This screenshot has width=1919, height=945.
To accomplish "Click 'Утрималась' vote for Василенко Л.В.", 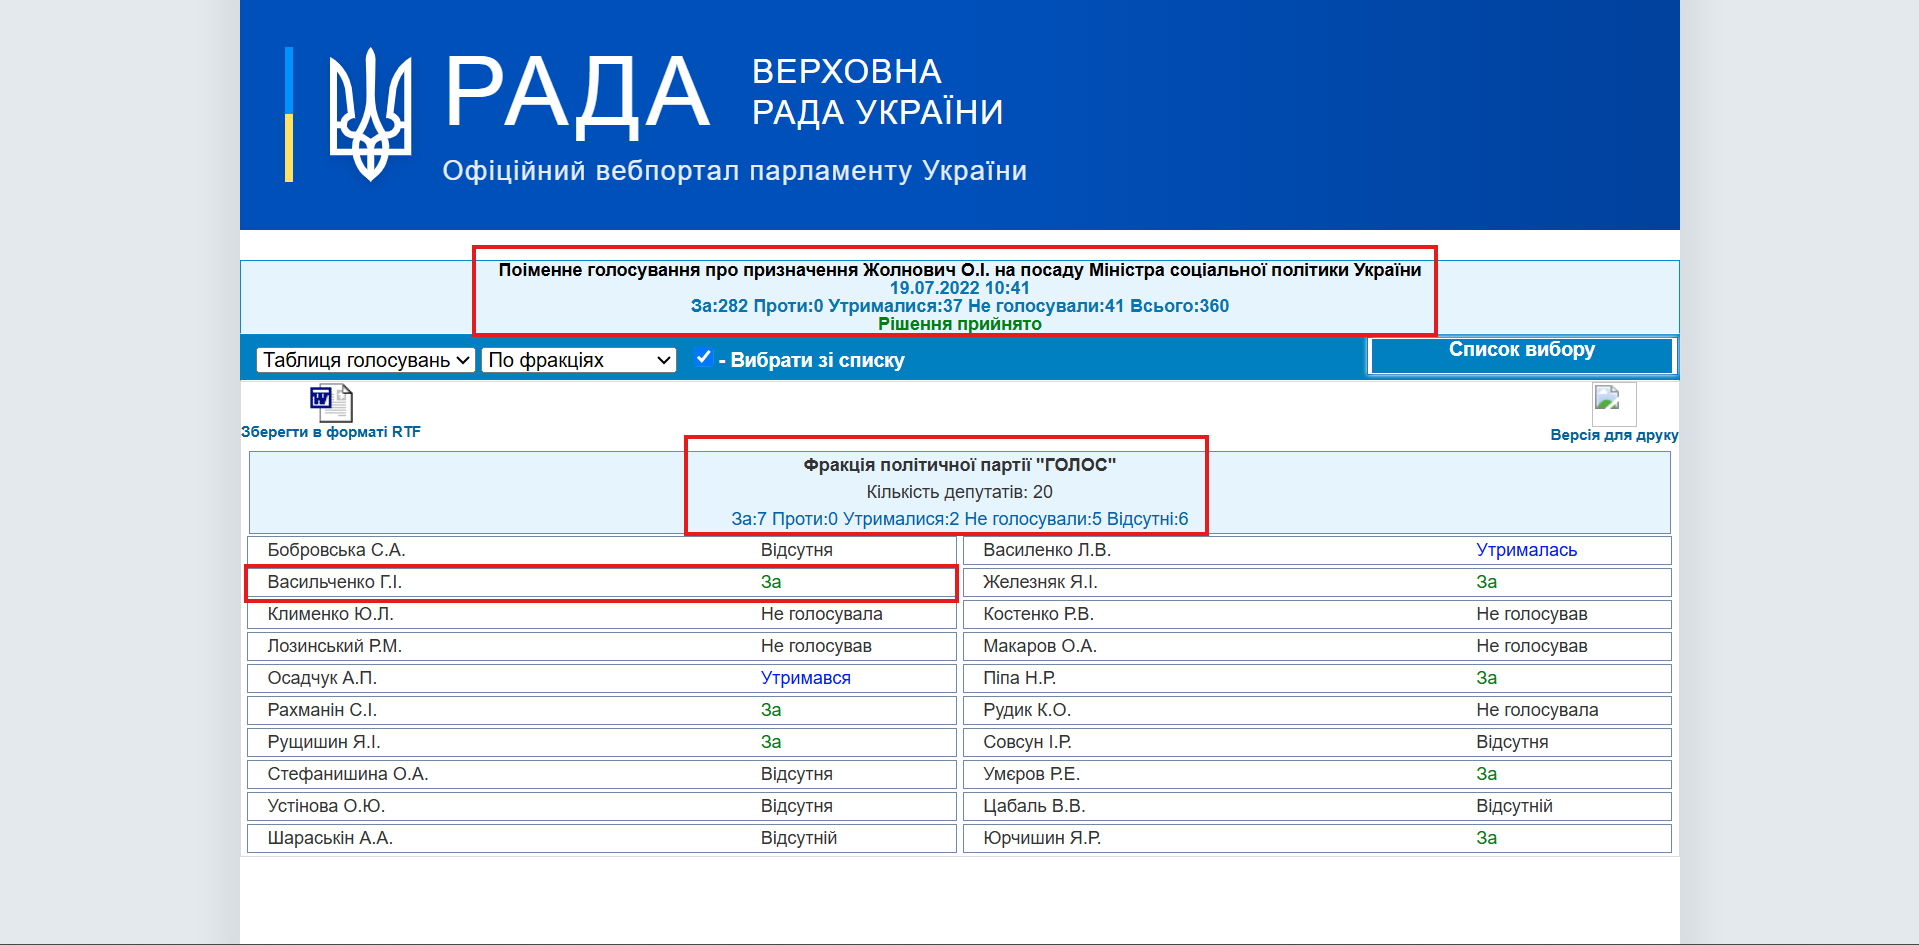I will point(1527,550).
